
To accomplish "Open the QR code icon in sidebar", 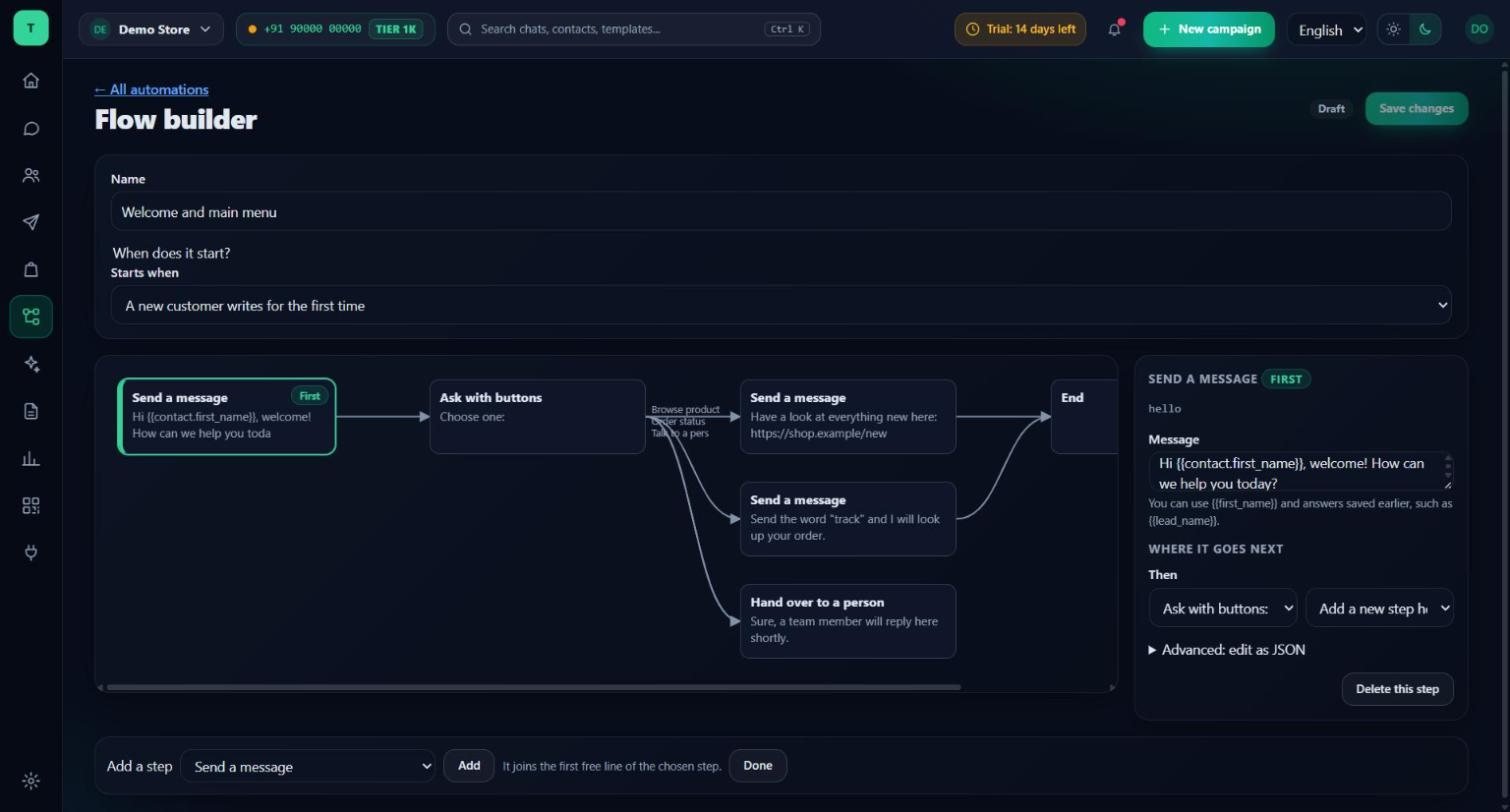I will pyautogui.click(x=31, y=505).
